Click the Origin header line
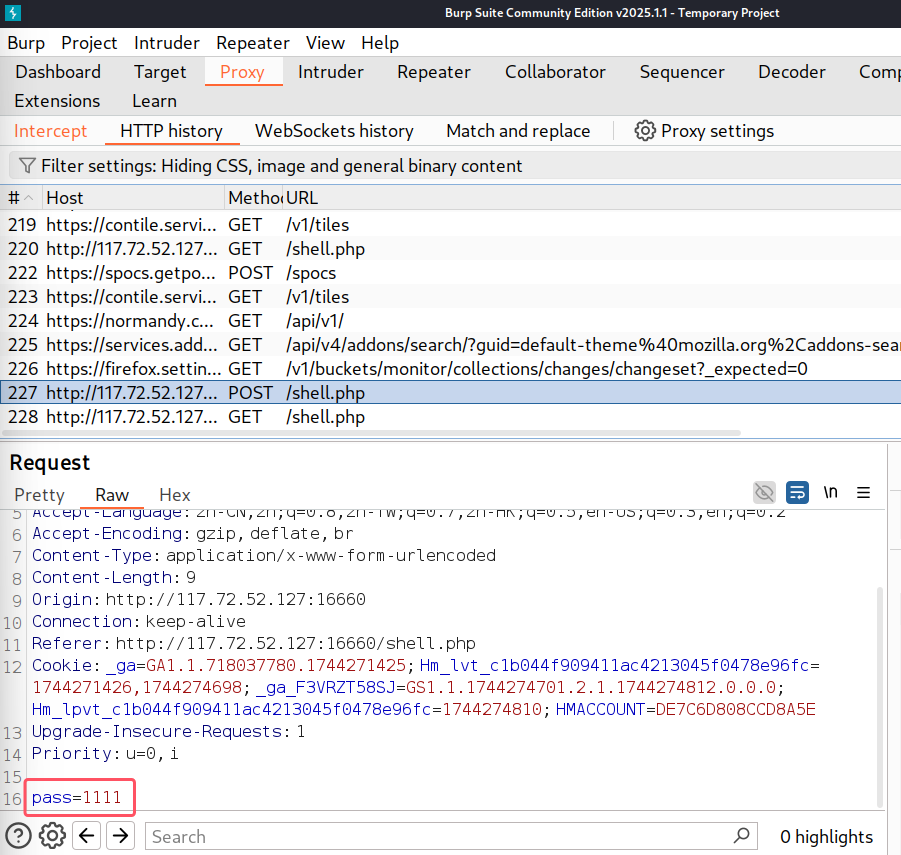Image resolution: width=901 pixels, height=855 pixels. pyautogui.click(x=199, y=599)
